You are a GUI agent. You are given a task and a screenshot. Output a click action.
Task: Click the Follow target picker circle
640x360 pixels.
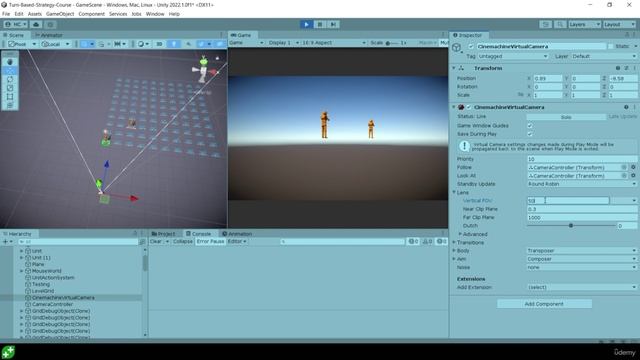[x=624, y=167]
